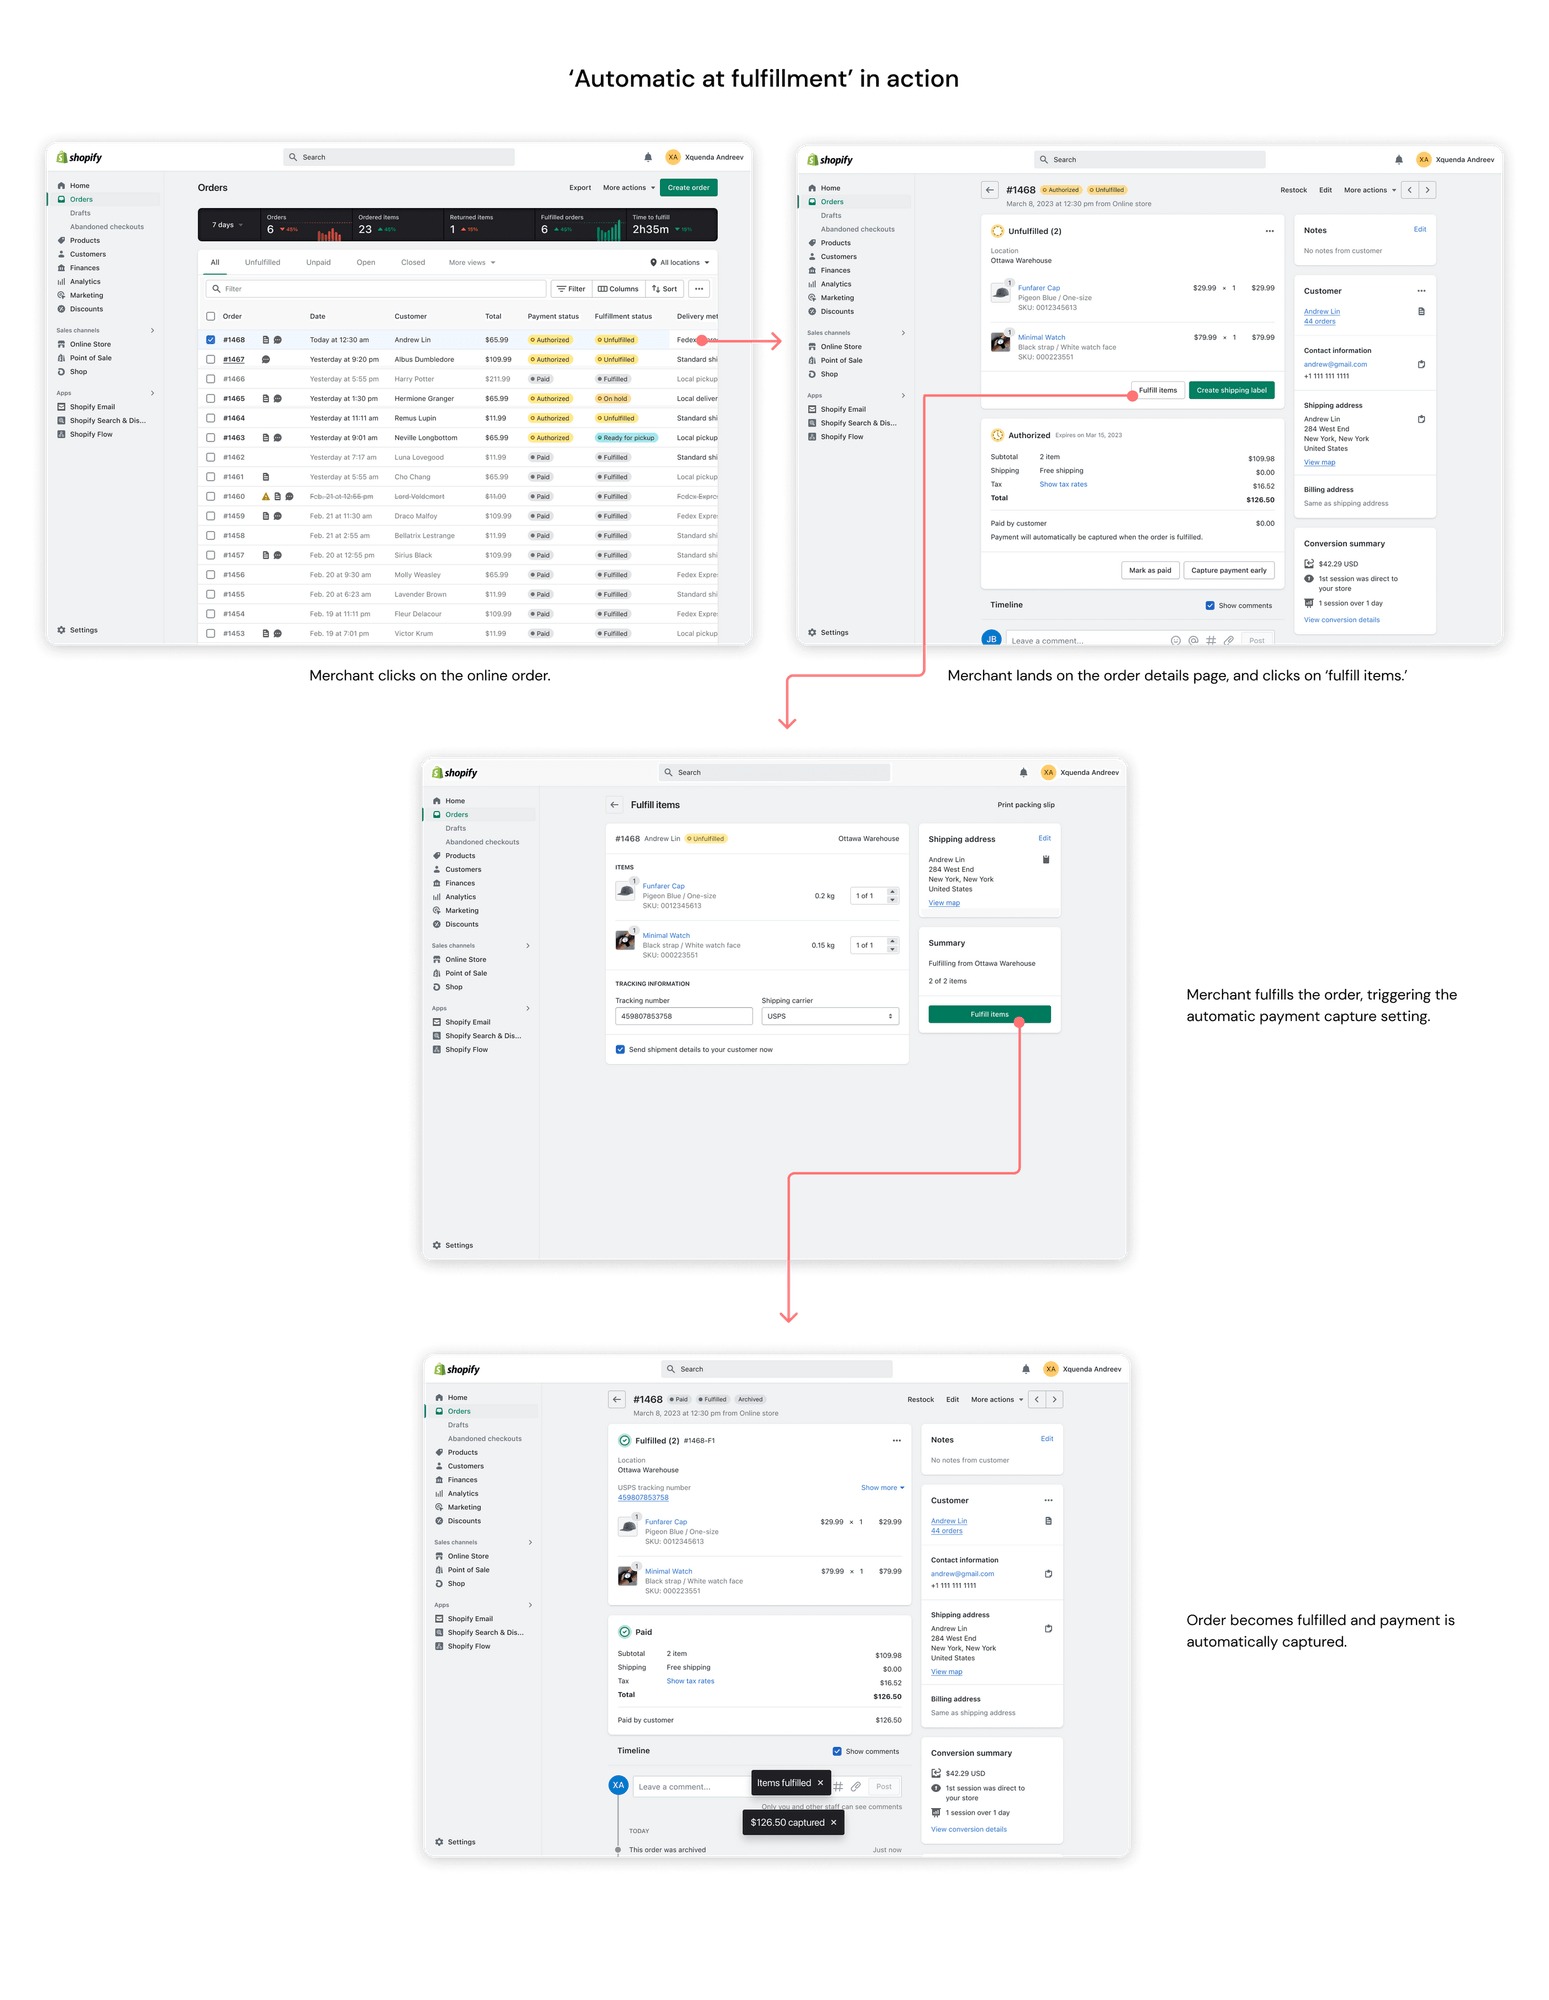Click the three-dot button beside Sort
Screen dimensions: 1549x2000
coord(699,289)
